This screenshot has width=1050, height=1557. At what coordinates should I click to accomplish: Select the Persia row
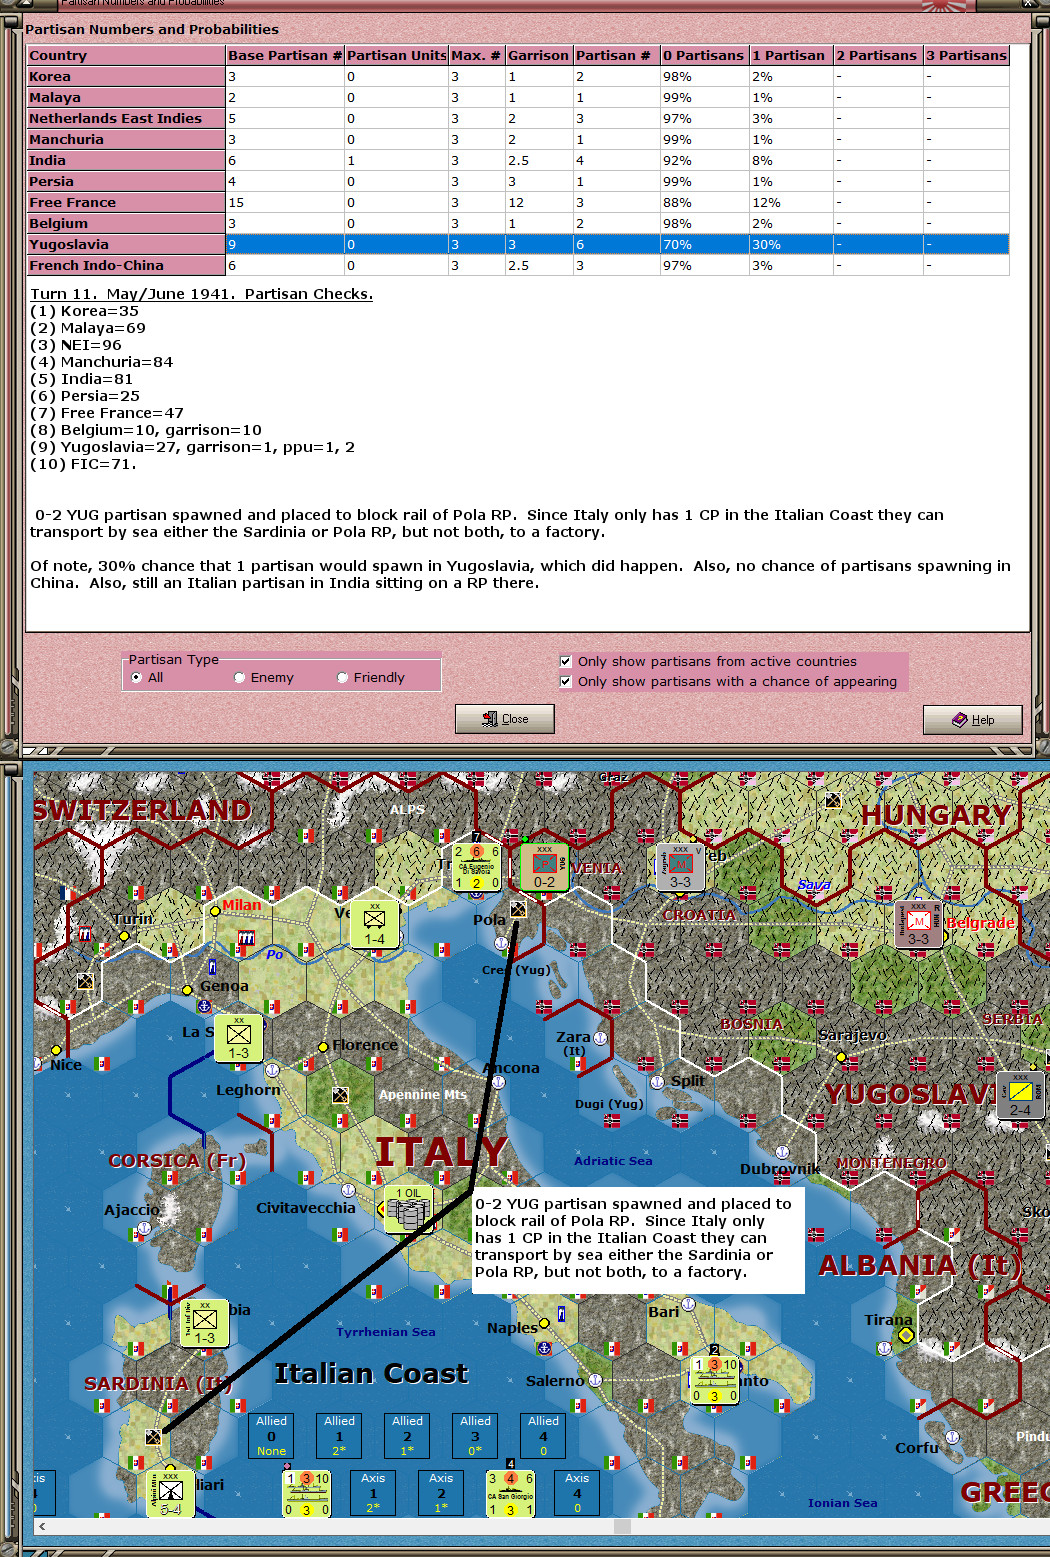point(518,181)
